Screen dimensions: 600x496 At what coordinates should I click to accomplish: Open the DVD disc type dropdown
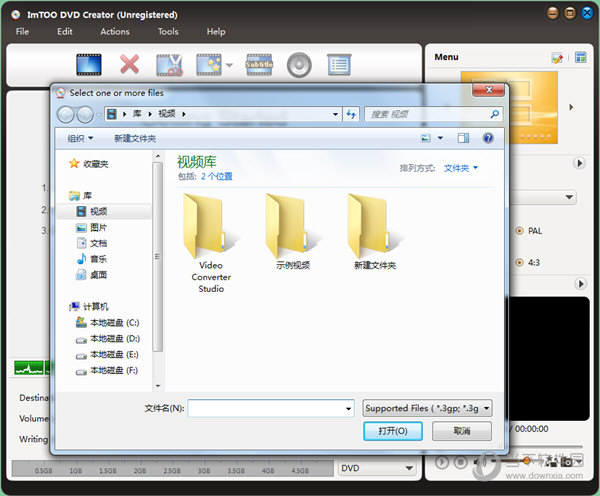(x=377, y=468)
